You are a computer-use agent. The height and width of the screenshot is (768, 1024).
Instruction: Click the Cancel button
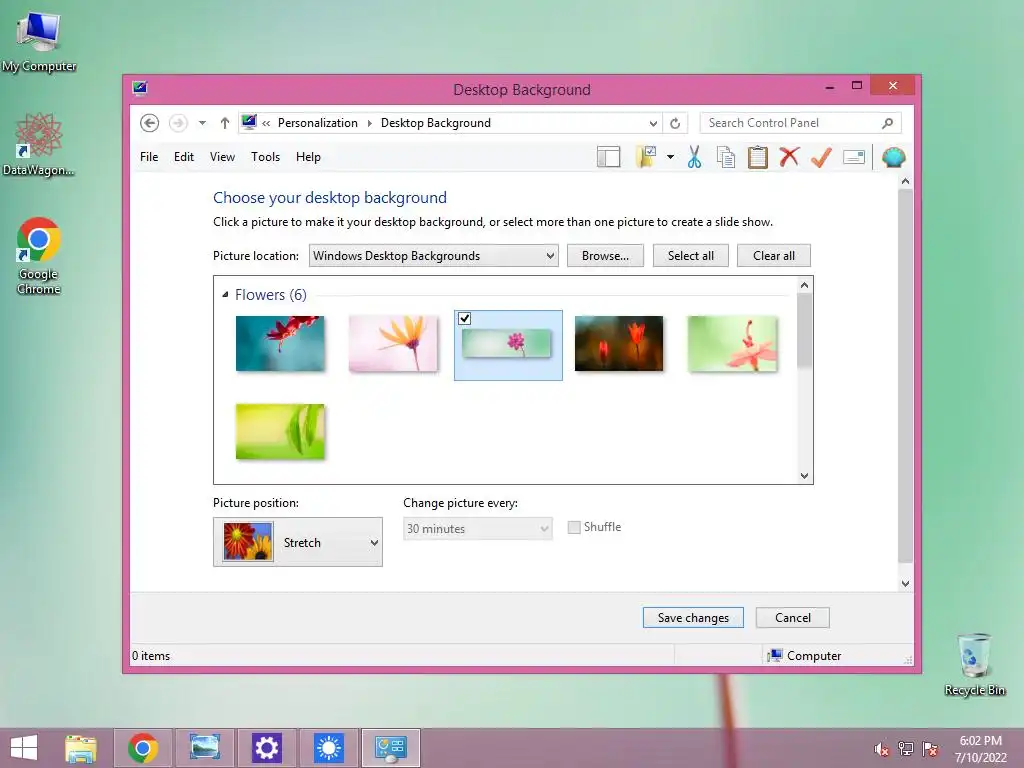point(792,618)
